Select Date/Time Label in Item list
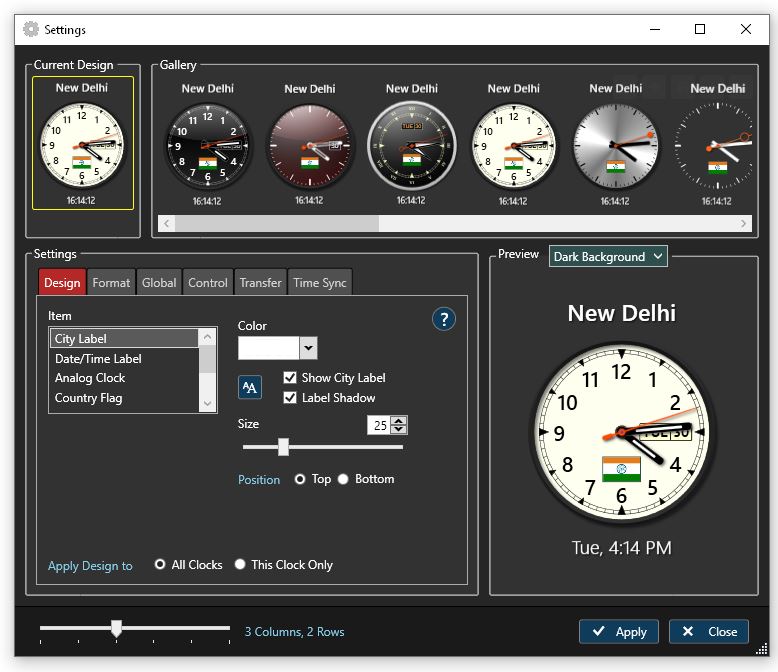778x672 pixels. [124, 358]
